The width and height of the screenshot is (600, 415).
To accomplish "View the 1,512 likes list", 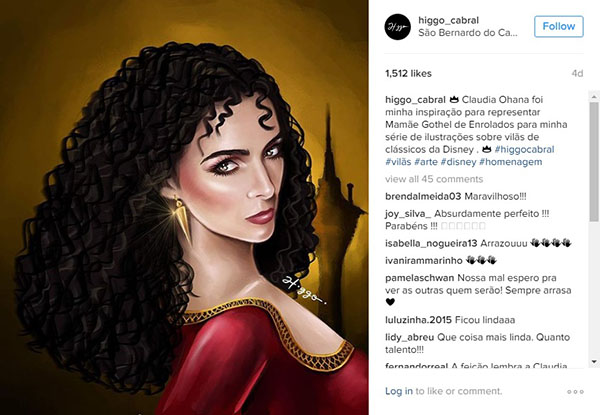I will tap(408, 73).
